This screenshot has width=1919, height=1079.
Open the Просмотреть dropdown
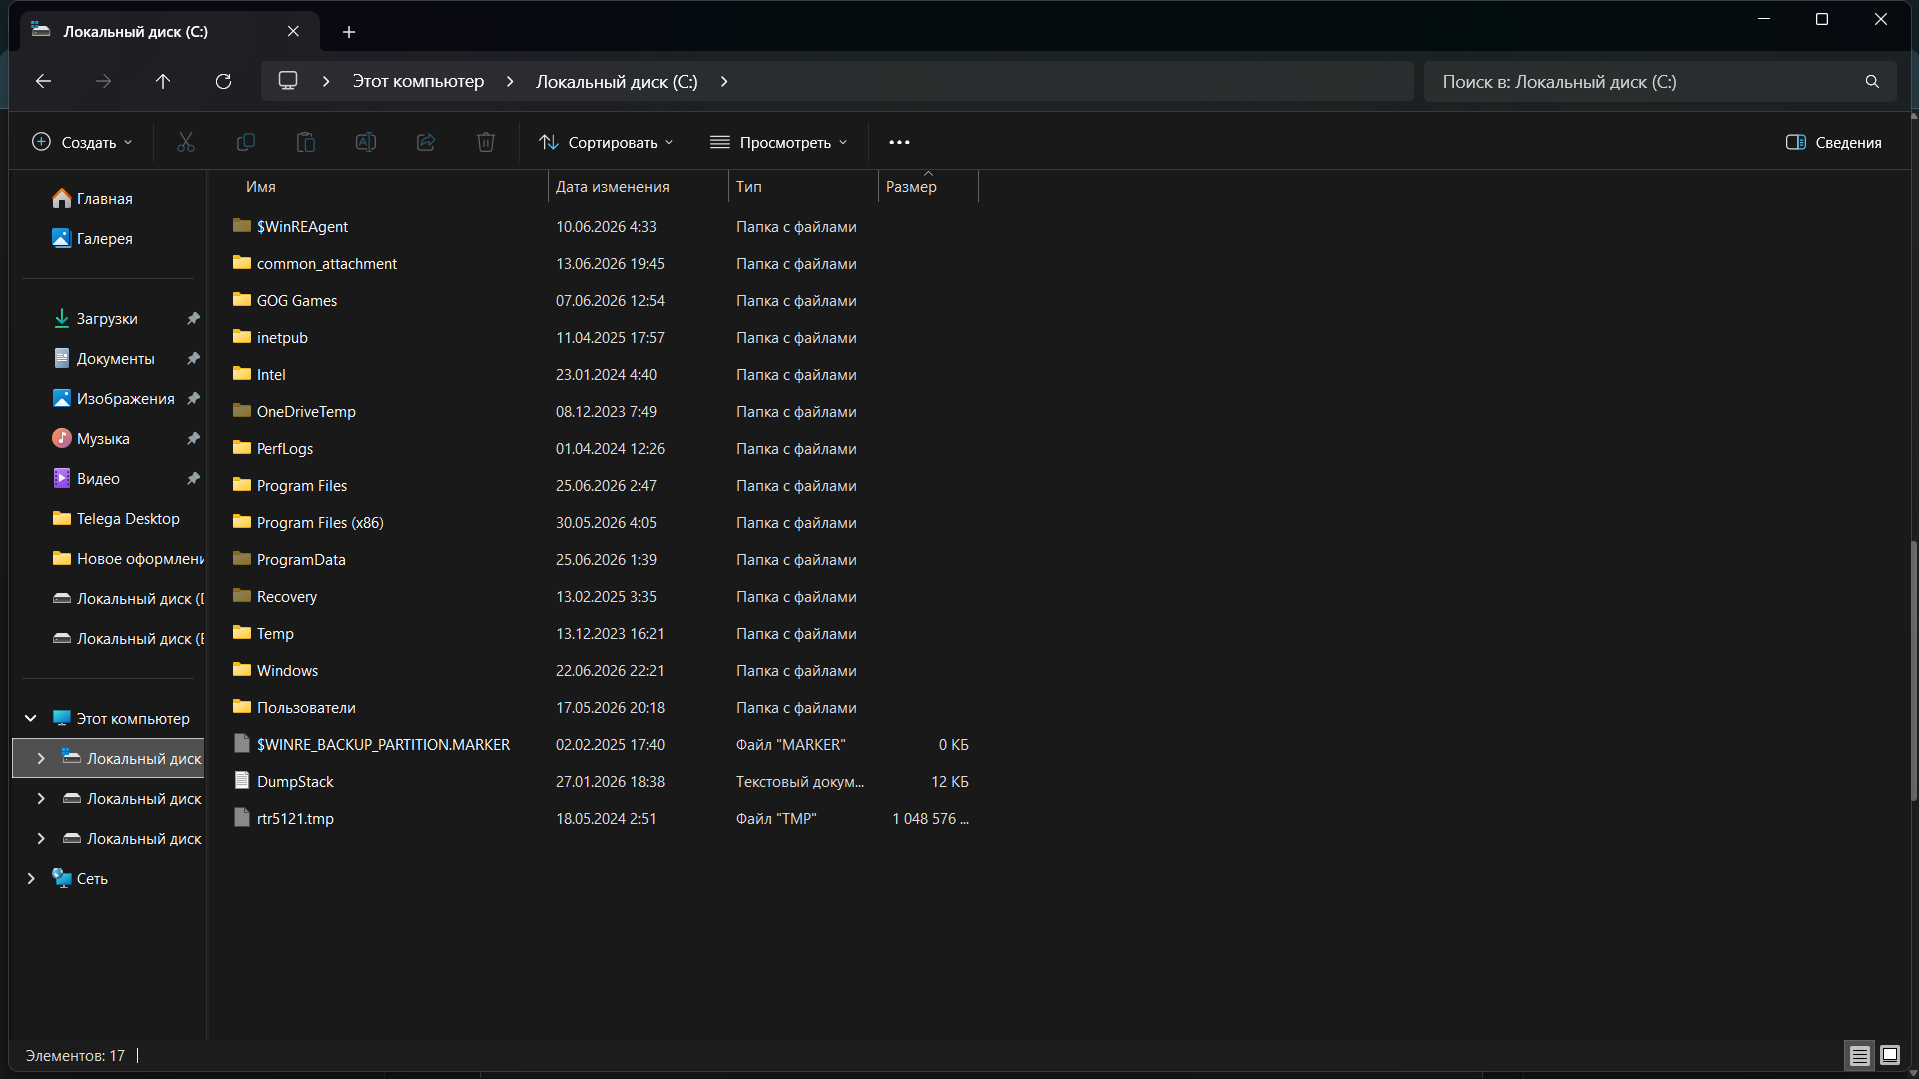[x=778, y=142]
